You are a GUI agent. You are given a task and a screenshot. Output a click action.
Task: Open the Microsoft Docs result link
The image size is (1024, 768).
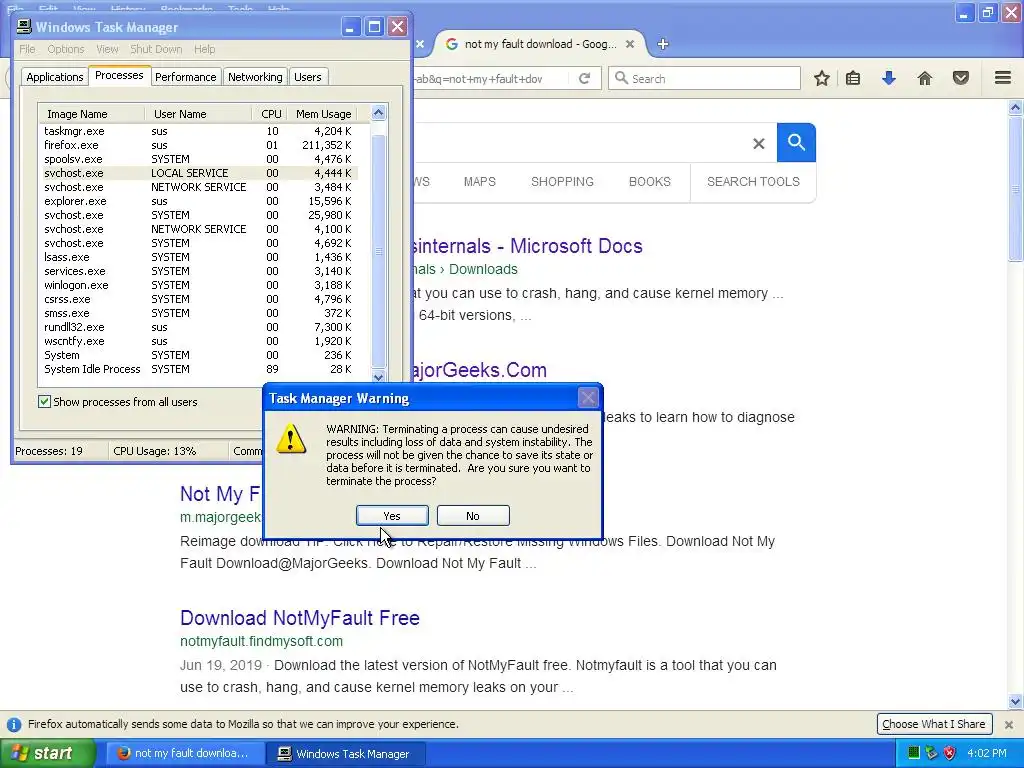528,246
